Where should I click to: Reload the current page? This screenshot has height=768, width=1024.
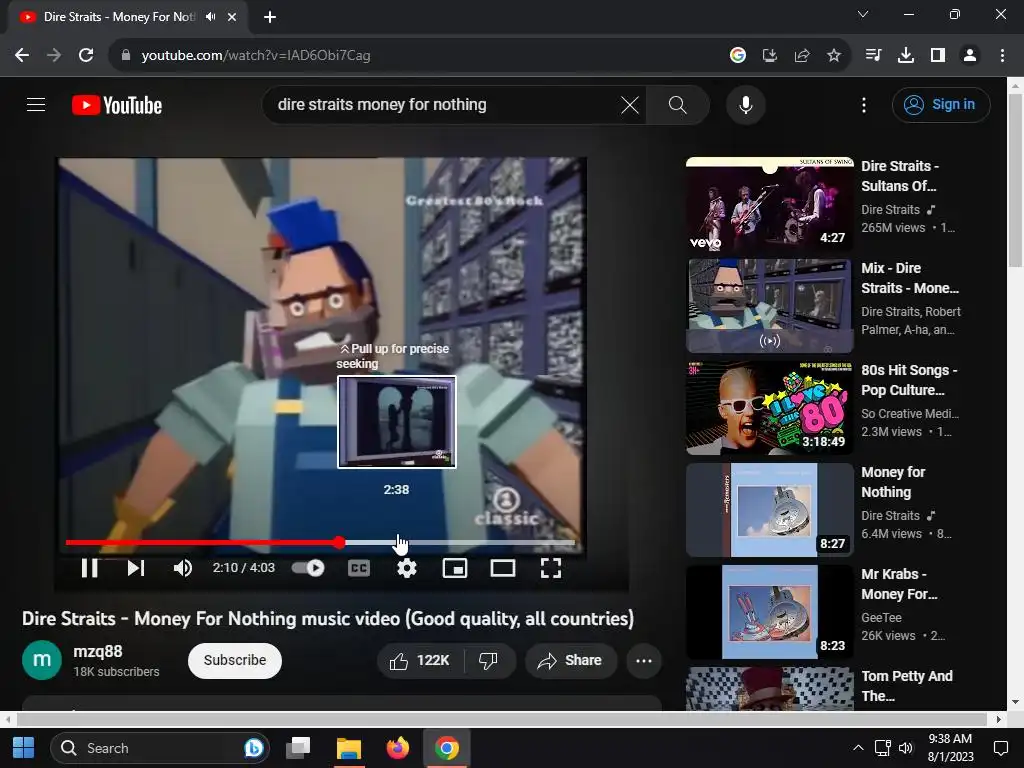click(86, 56)
